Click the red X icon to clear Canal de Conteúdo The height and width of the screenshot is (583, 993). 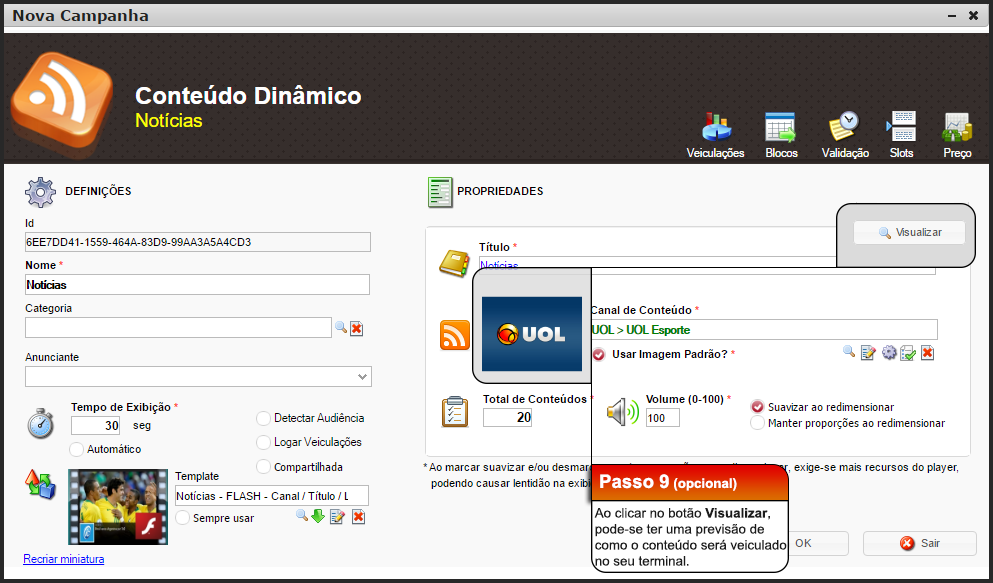pos(927,353)
